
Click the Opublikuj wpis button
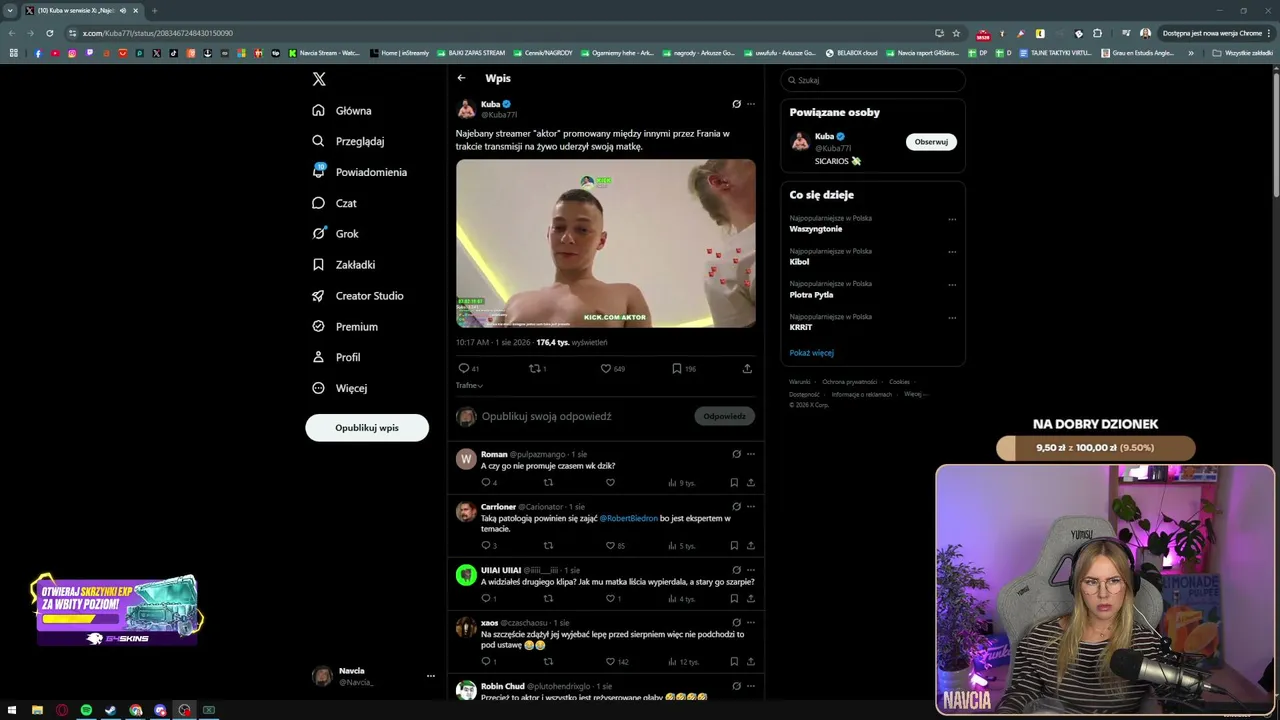pyautogui.click(x=367, y=428)
